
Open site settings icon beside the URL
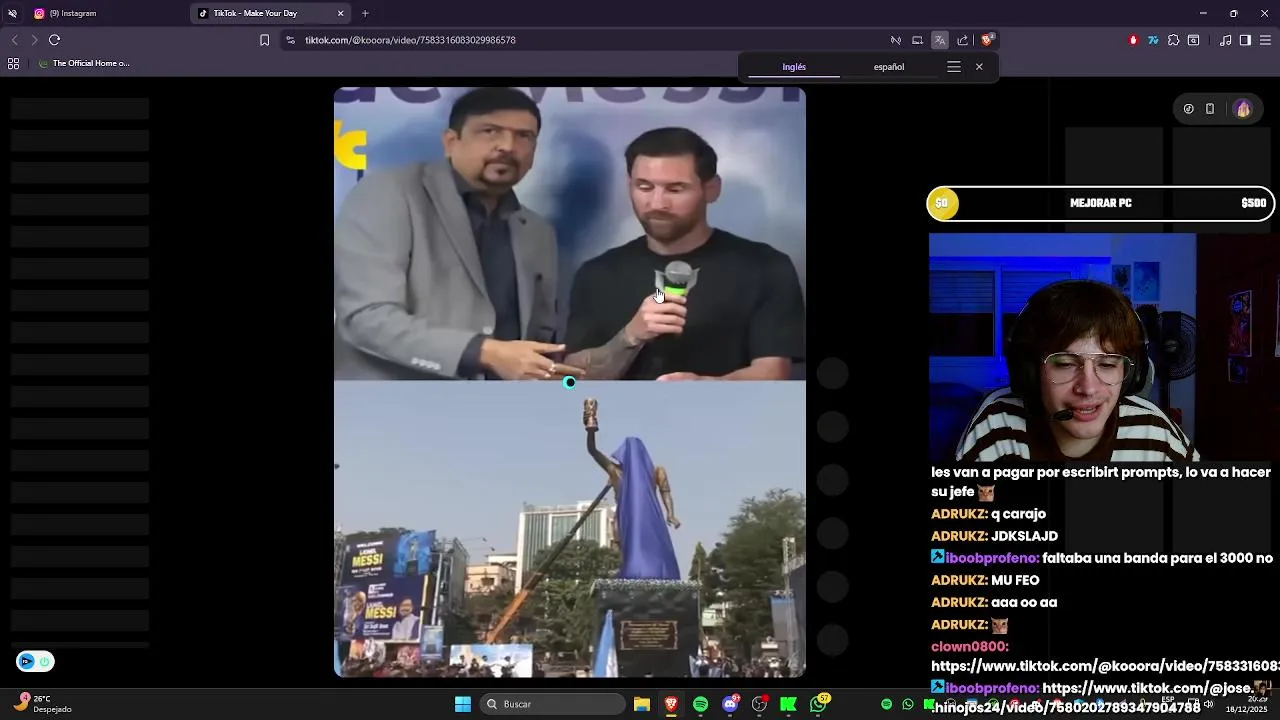[290, 40]
